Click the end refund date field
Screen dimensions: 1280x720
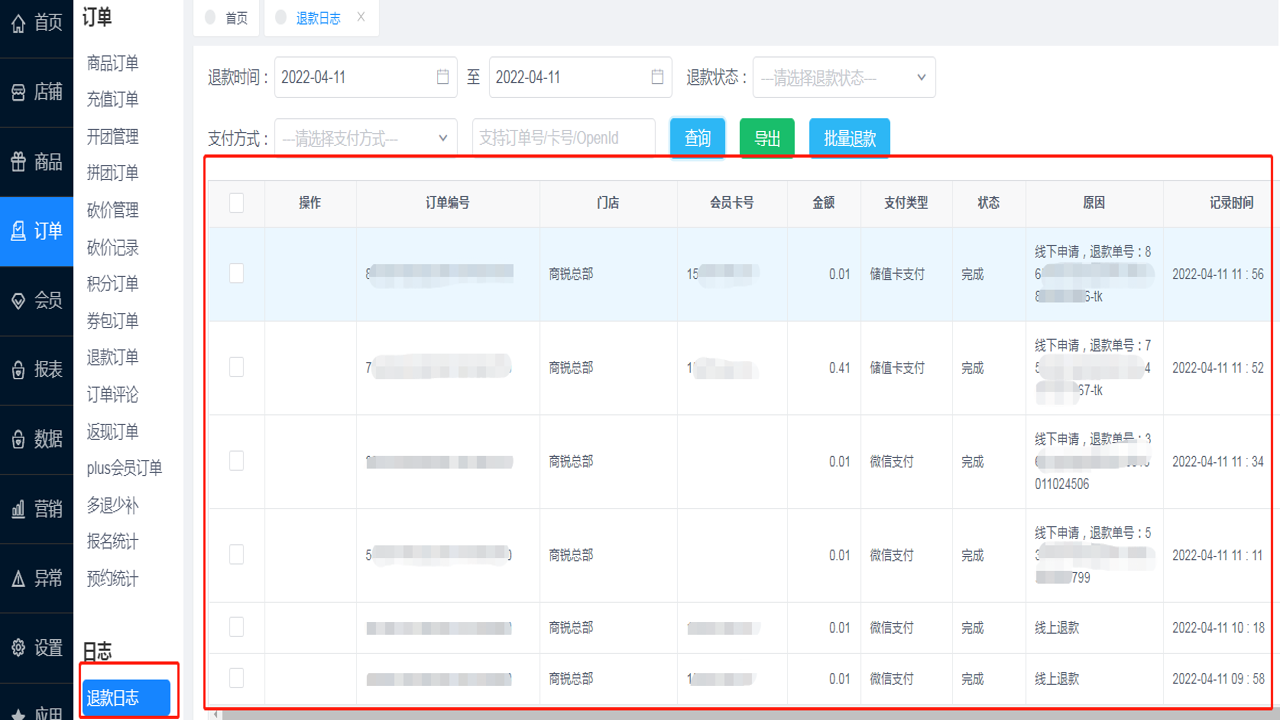[x=580, y=77]
